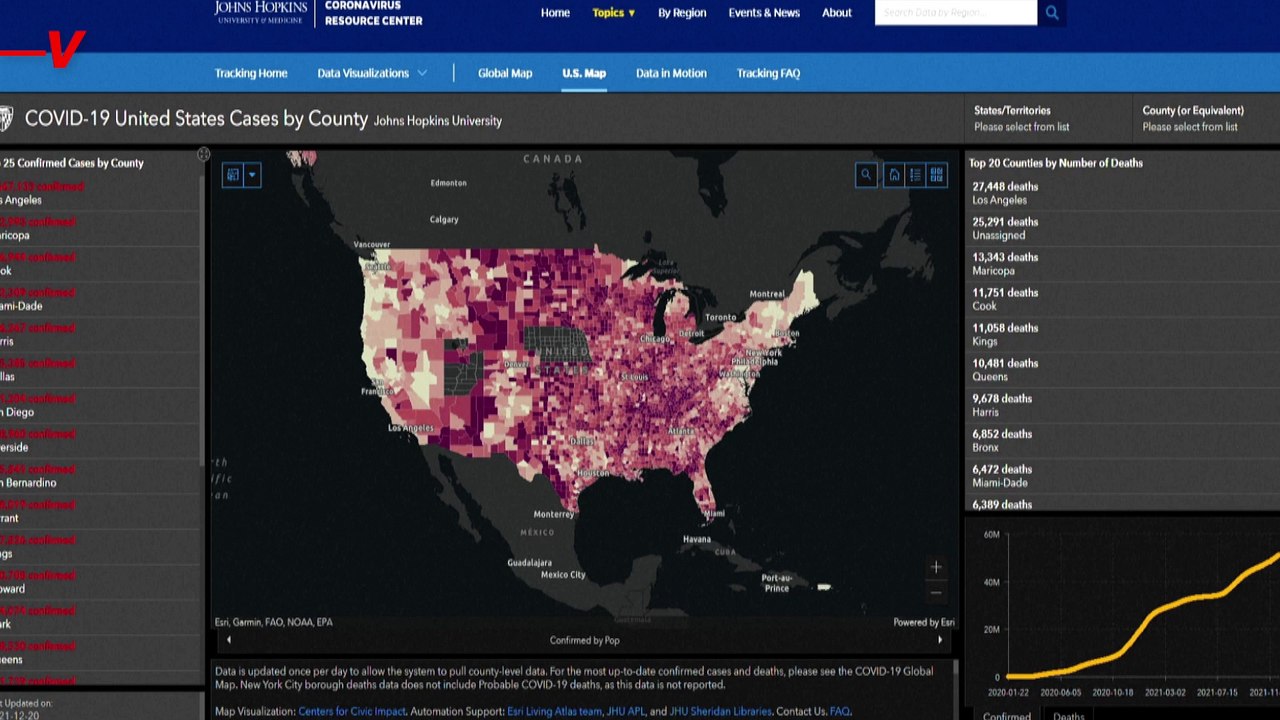
Task: Open the map search tool
Action: 866,175
